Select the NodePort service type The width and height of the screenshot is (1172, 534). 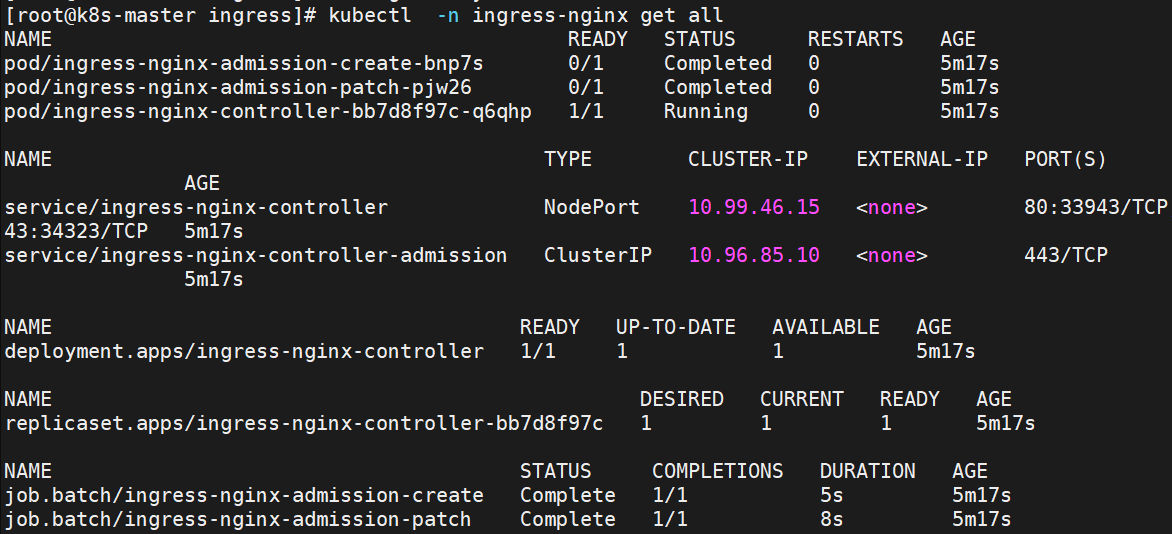[591, 207]
